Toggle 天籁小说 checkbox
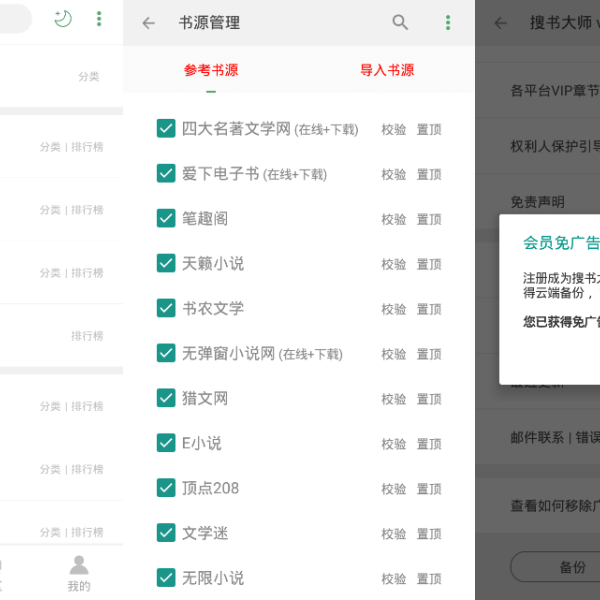The width and height of the screenshot is (600, 600). pos(166,263)
